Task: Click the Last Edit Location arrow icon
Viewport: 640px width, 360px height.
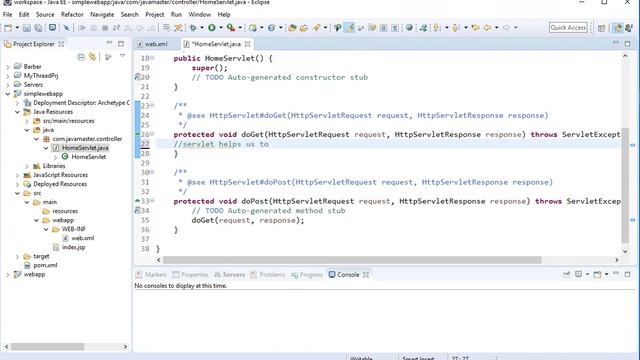Action: click(475, 28)
